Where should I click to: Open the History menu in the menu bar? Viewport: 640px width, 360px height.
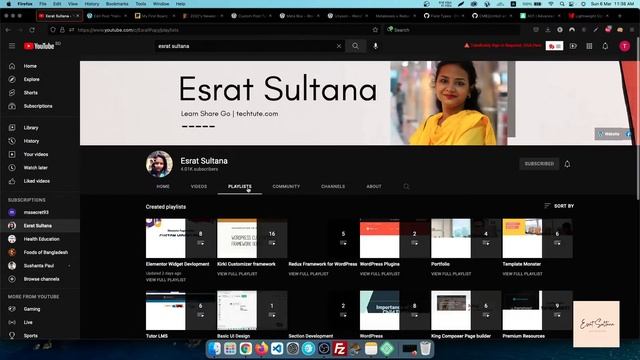tap(91, 4)
